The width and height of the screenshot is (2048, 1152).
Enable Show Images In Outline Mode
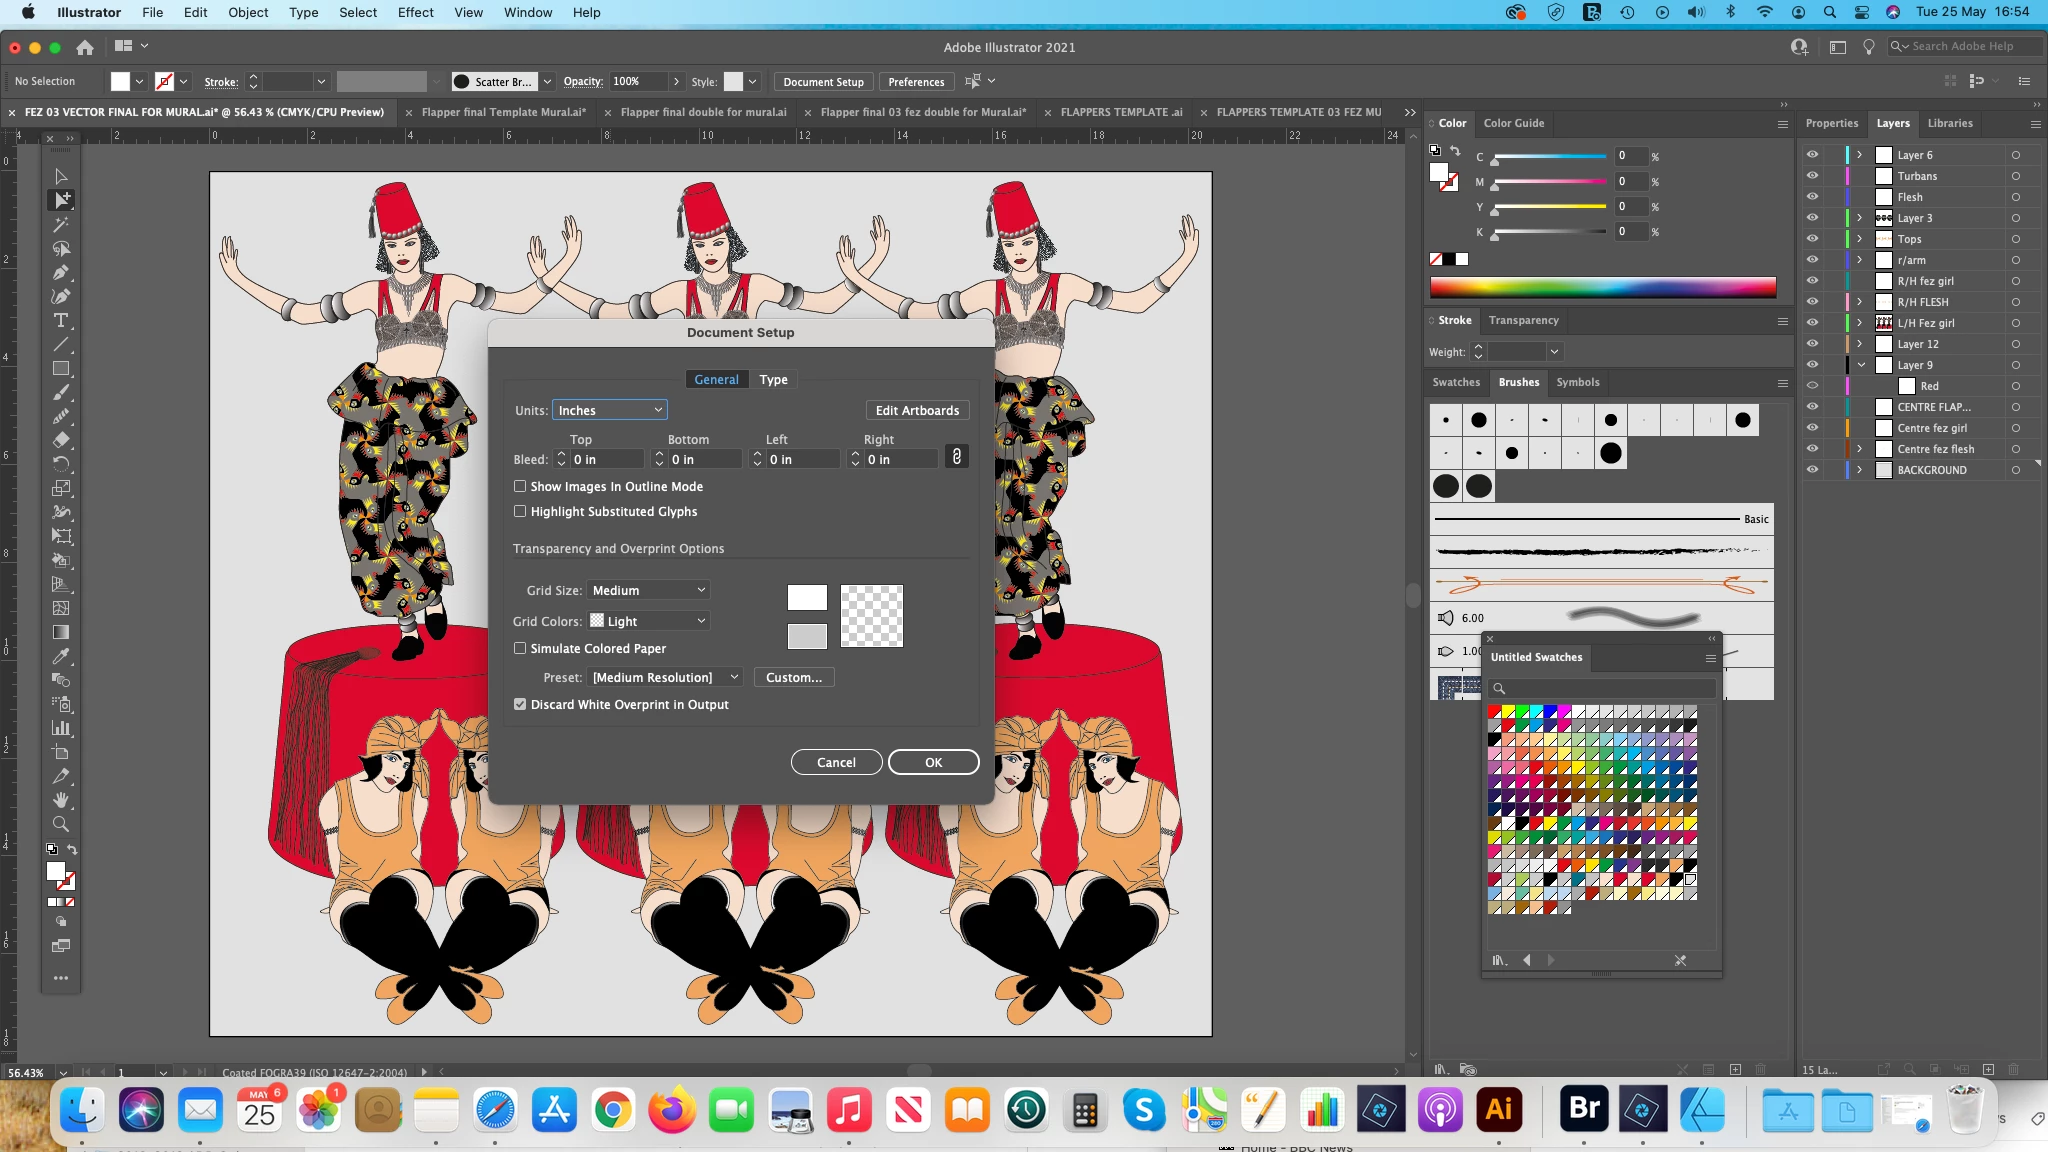pyautogui.click(x=520, y=486)
